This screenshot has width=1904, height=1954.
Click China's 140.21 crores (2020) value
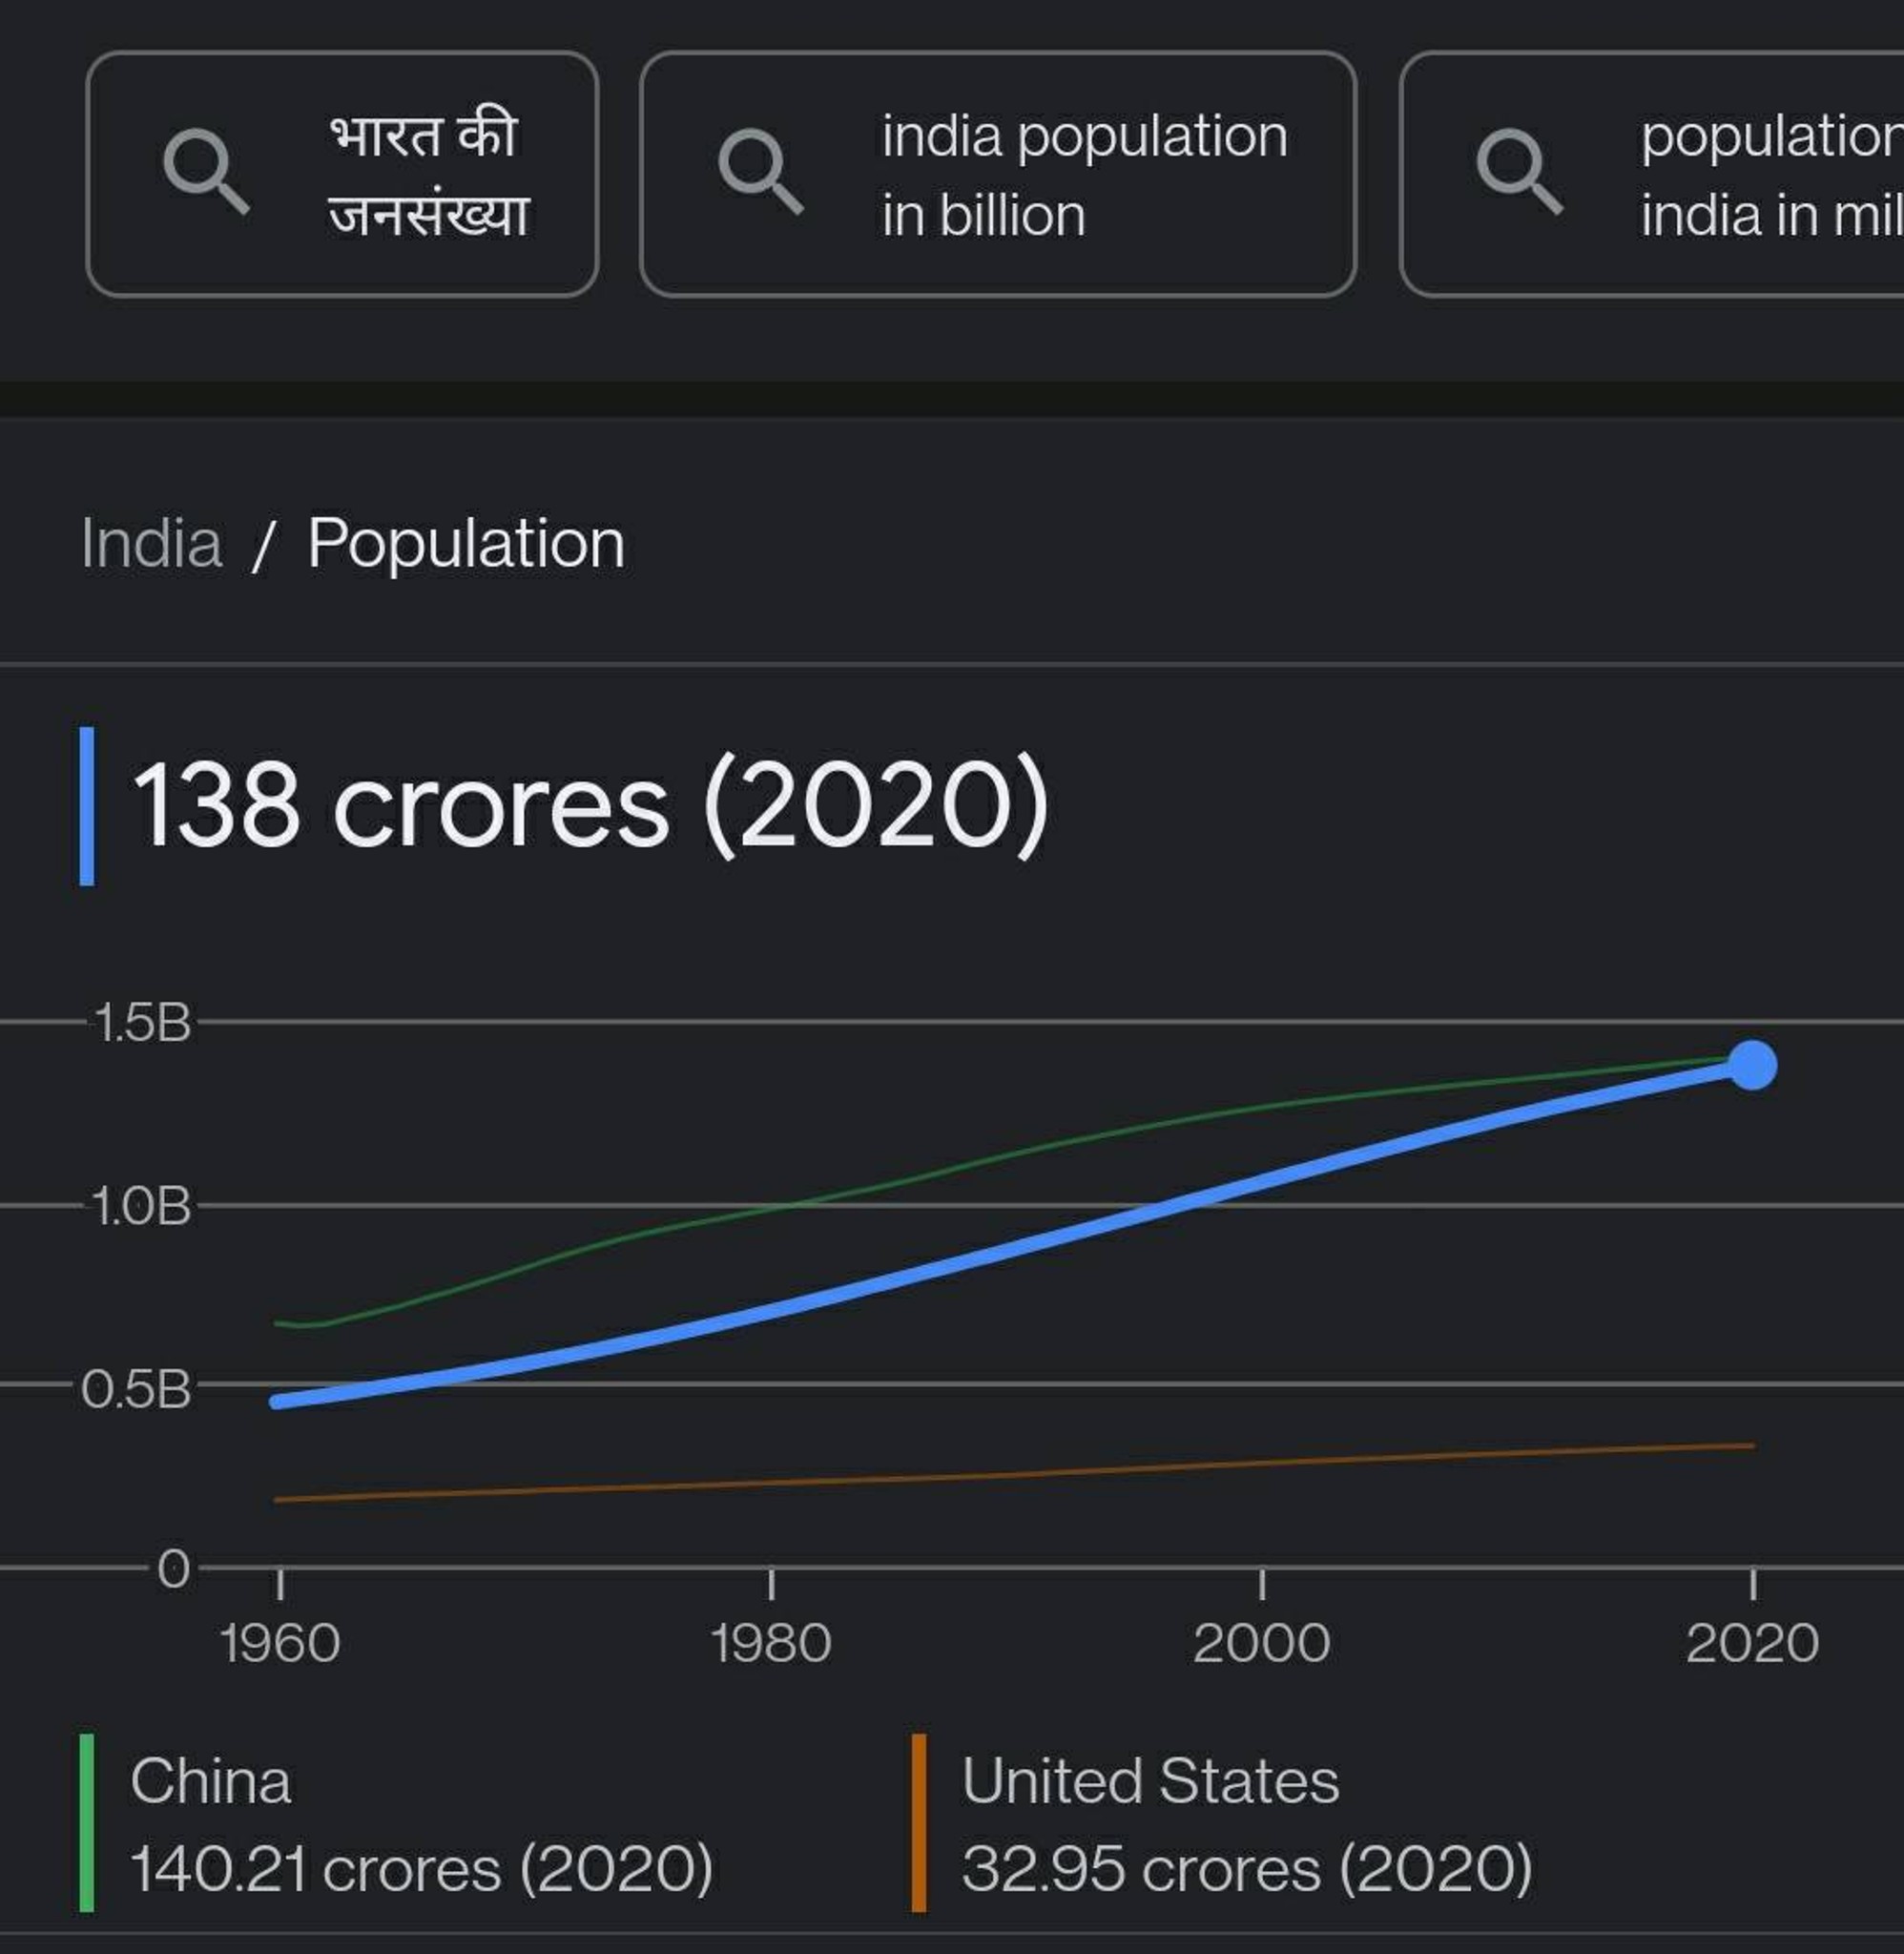(422, 1870)
